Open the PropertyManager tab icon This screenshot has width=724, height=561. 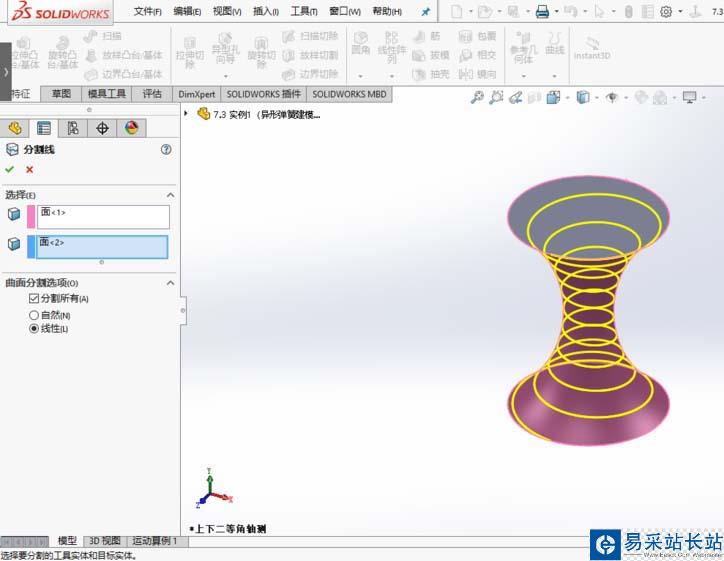pyautogui.click(x=44, y=128)
